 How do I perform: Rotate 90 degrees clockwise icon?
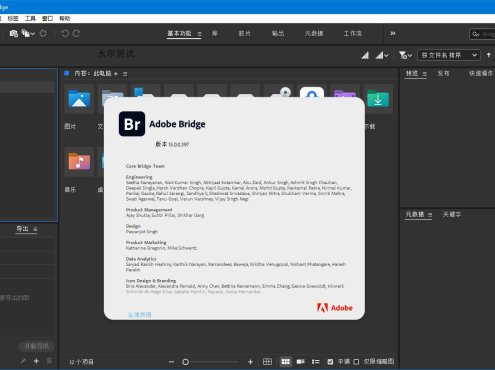[76, 33]
